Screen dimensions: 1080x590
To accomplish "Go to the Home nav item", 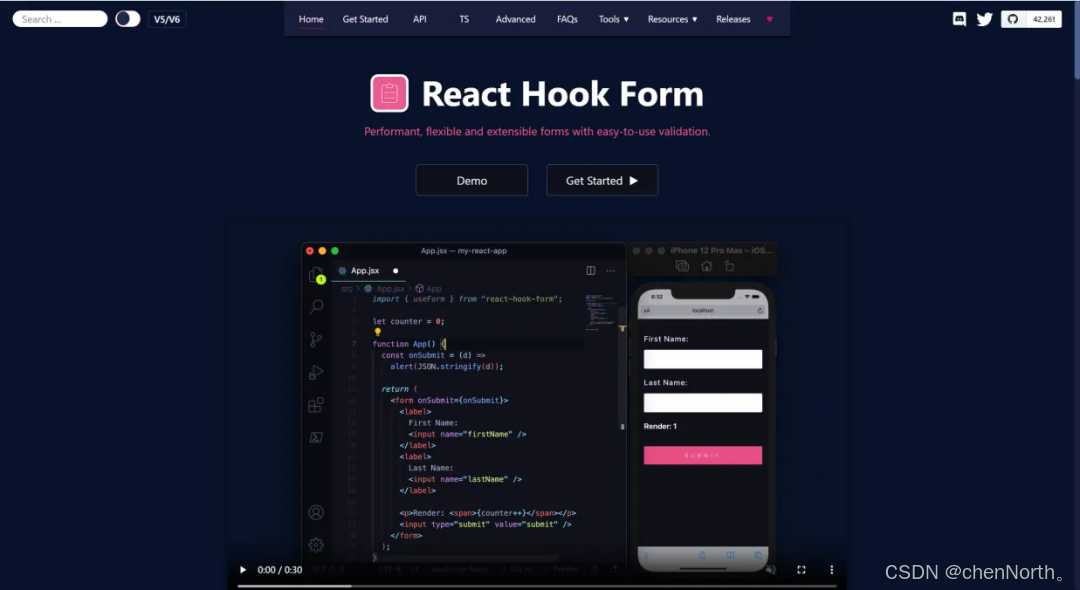I will 311,19.
